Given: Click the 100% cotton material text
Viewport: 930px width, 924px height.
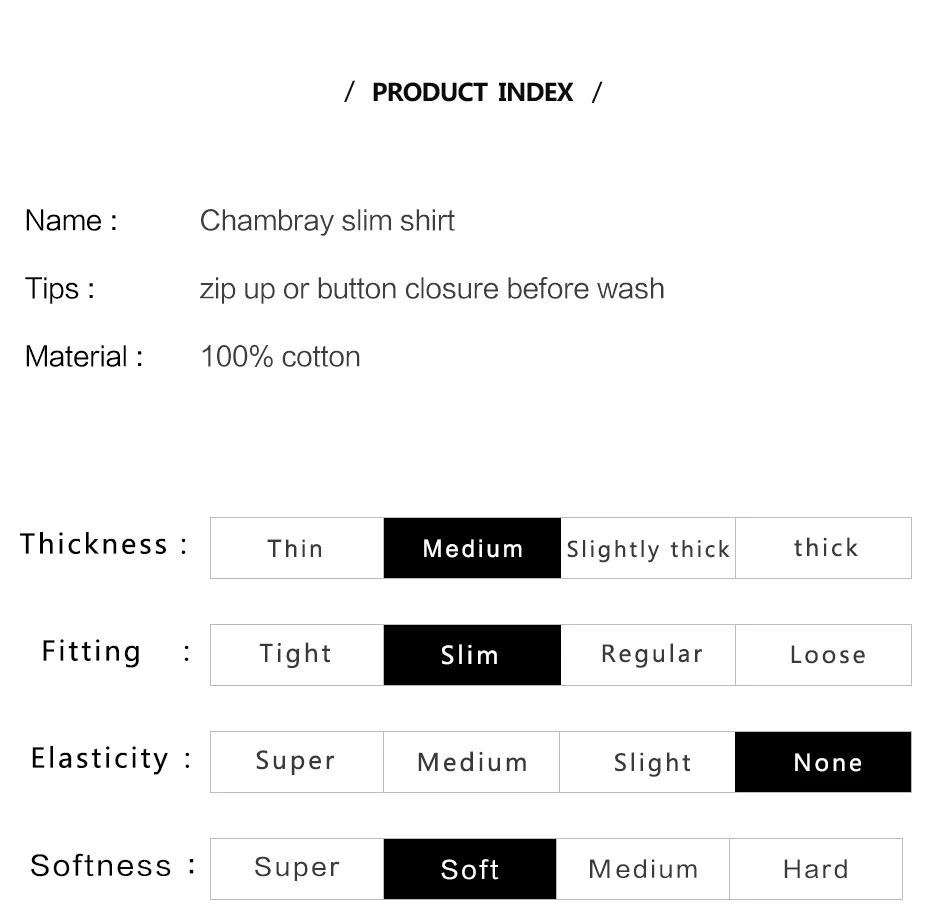Looking at the screenshot, I should pos(281,357).
